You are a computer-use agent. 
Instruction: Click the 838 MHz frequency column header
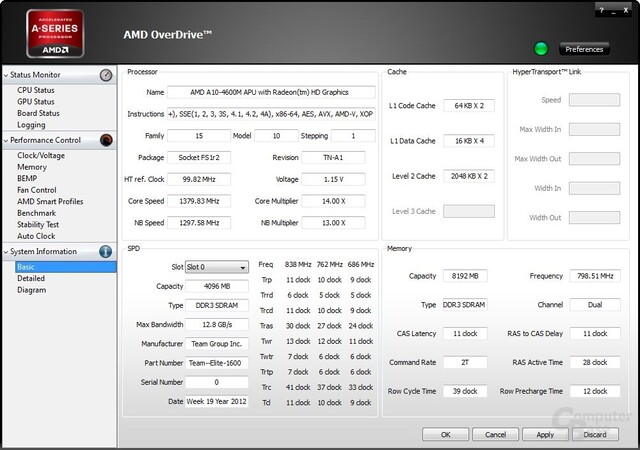pos(298,264)
